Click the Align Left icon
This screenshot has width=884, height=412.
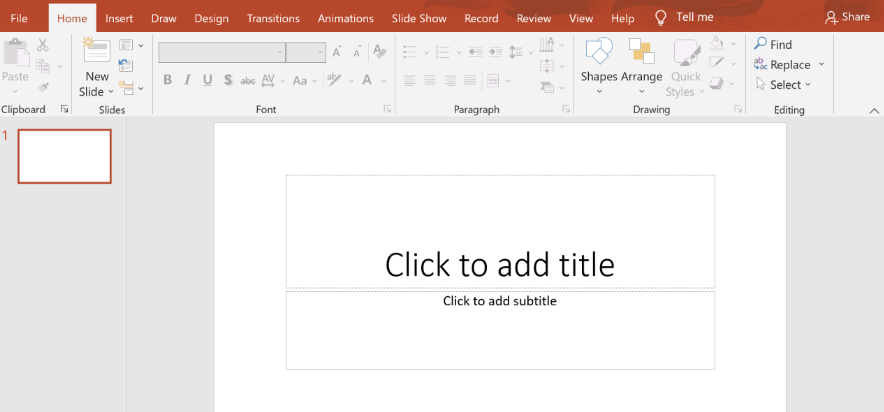point(410,81)
